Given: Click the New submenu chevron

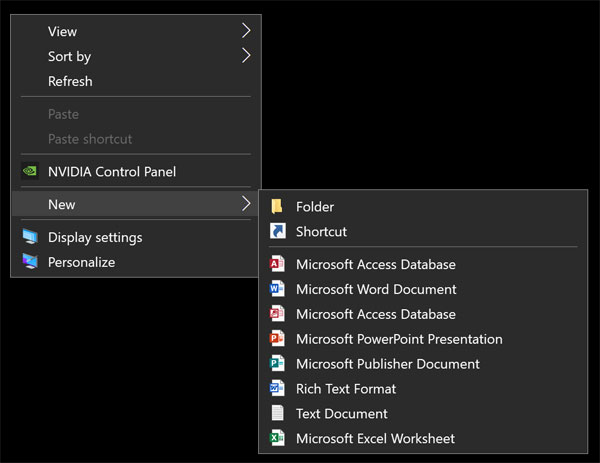Looking at the screenshot, I should [246, 204].
